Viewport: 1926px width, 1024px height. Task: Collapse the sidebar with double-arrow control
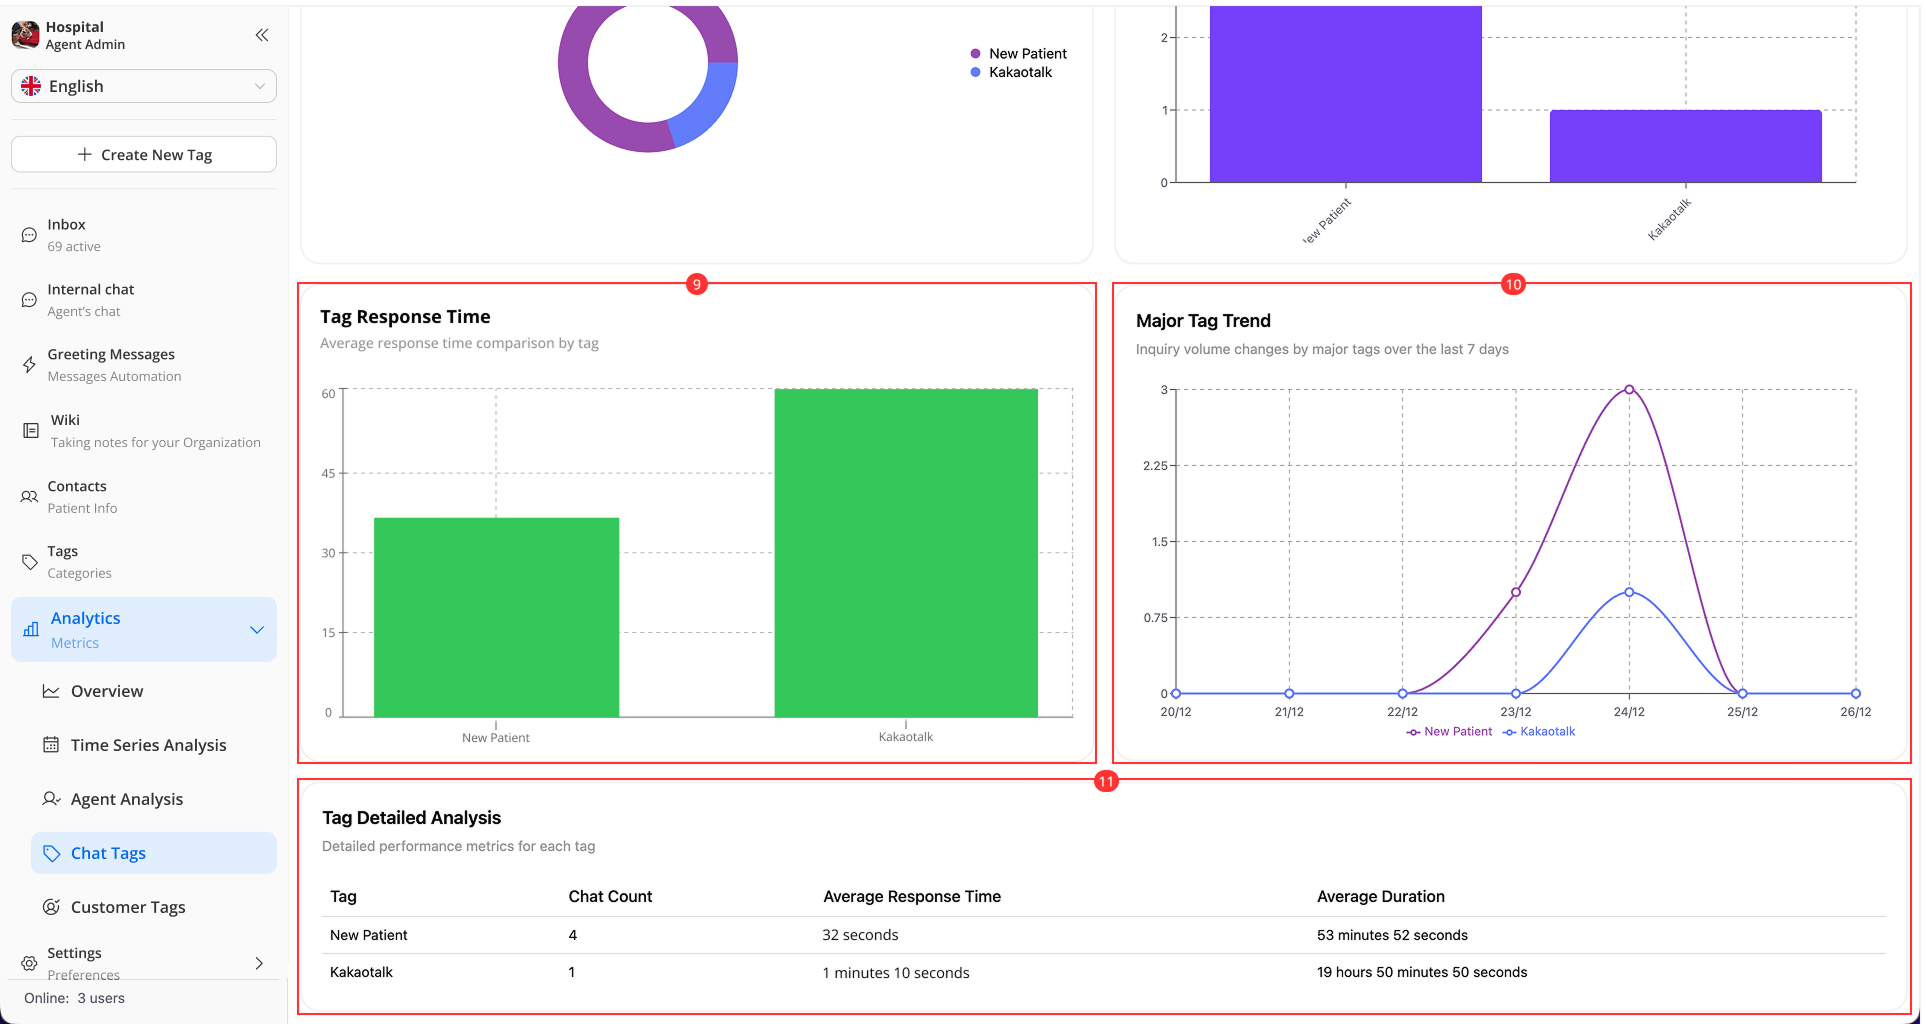coord(261,34)
